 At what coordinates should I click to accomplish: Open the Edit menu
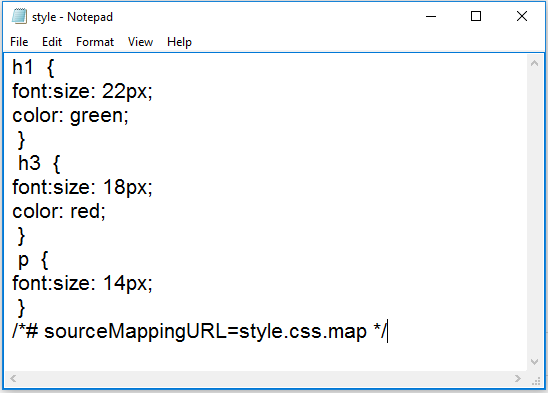(52, 42)
